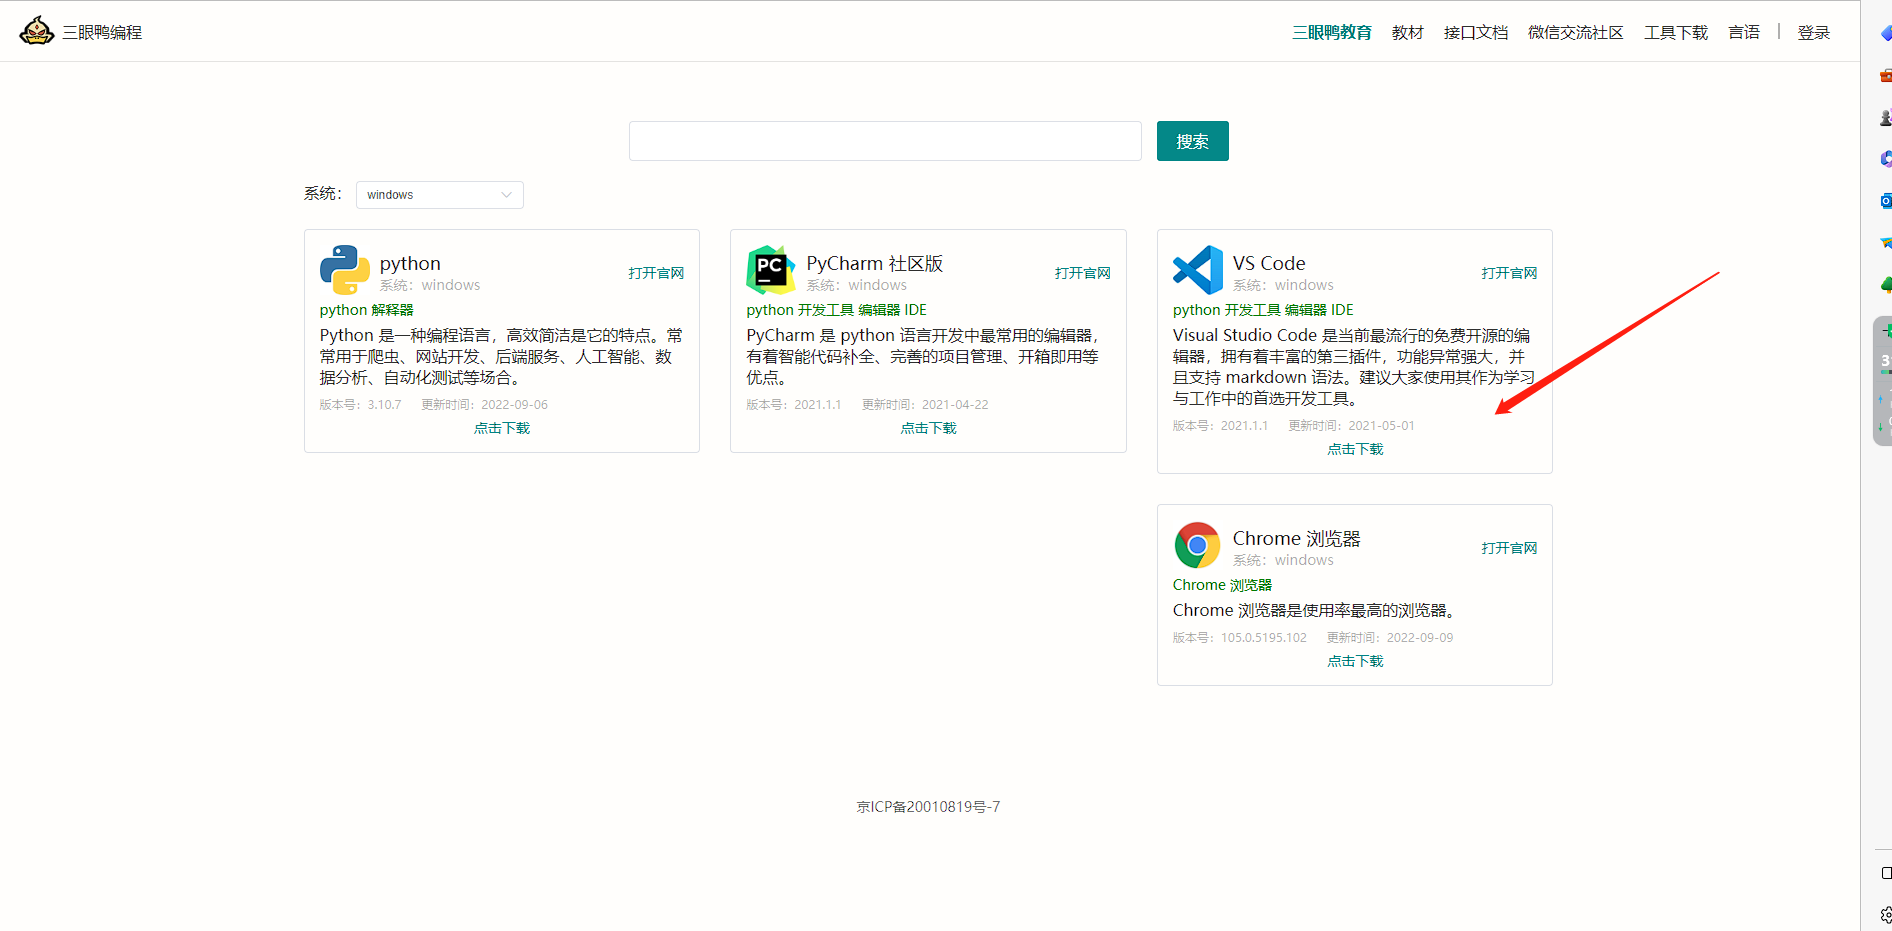Click update date 2022-09-06 on python card
Image resolution: width=1892 pixels, height=931 pixels.
tap(515, 405)
